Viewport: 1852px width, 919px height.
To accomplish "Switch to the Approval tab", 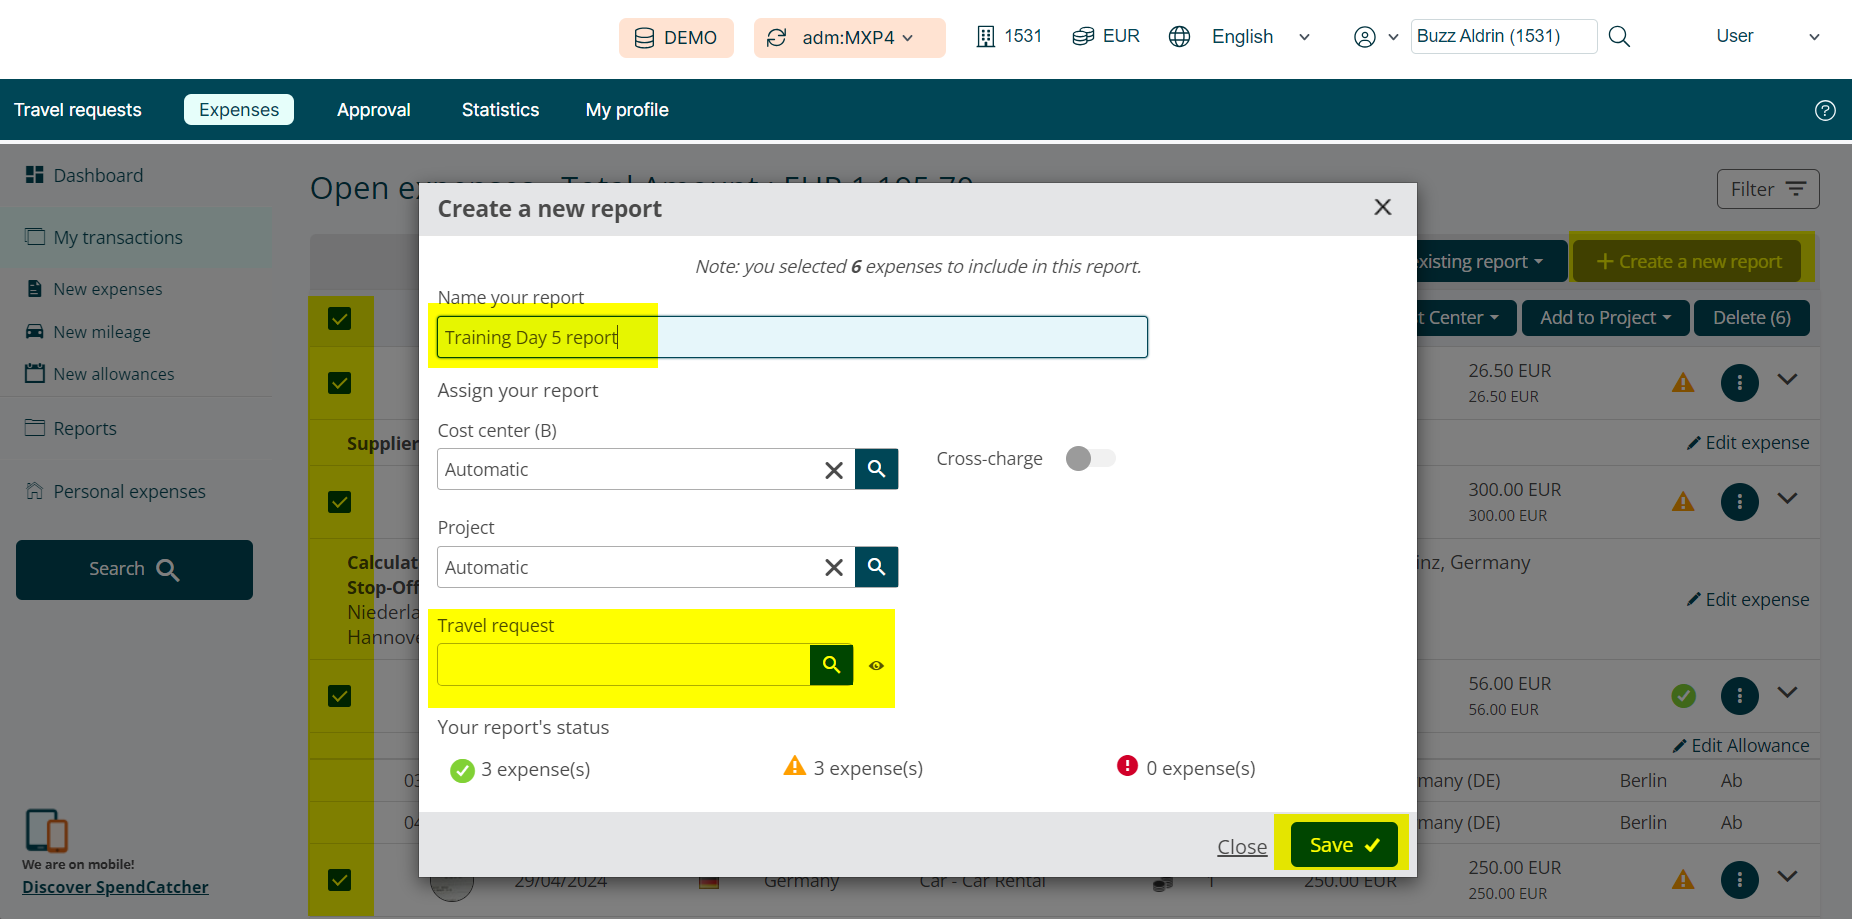I will click(373, 110).
